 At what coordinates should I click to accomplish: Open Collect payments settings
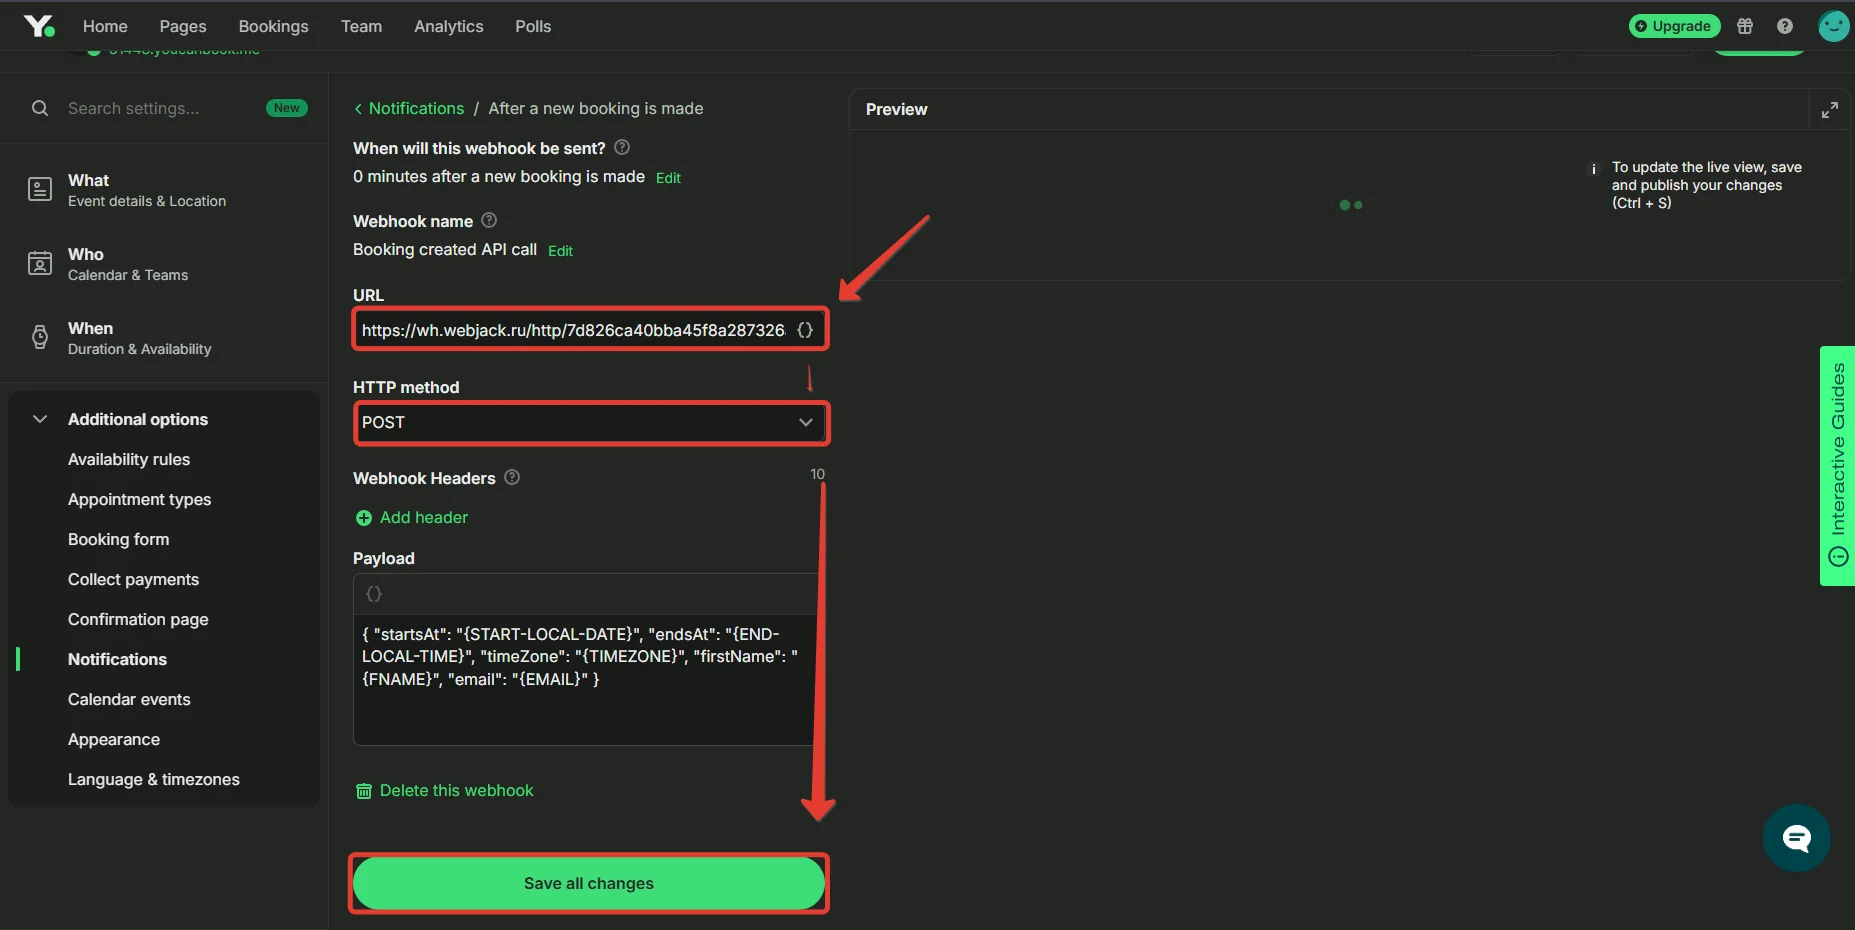[134, 580]
